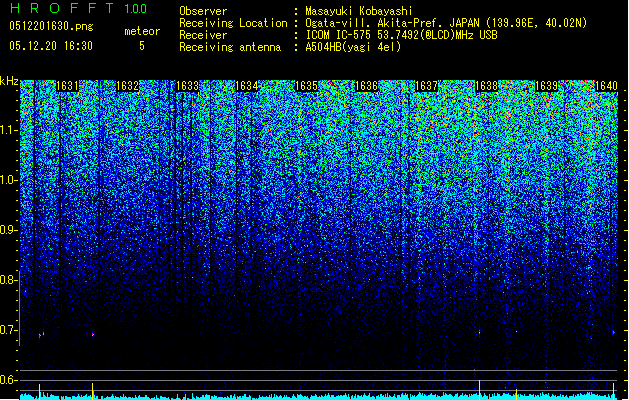Click the bottom yellow marker between 1631 and 1632
Image resolution: width=629 pixels, height=400 pixels.
[93, 391]
